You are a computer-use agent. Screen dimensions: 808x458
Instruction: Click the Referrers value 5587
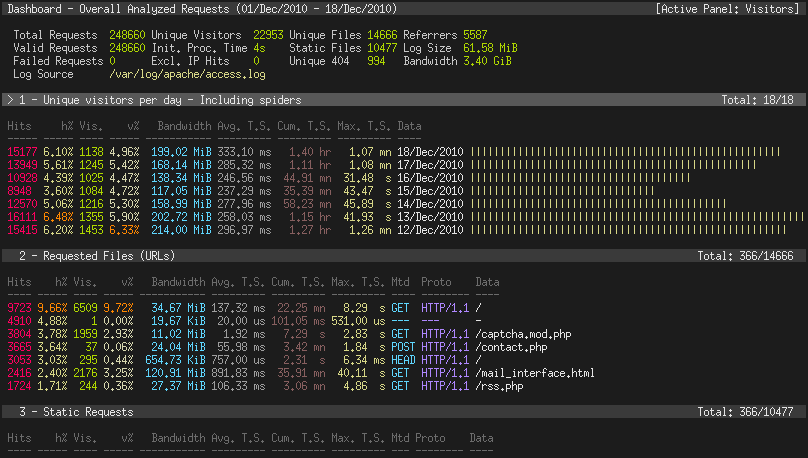[x=475, y=35]
